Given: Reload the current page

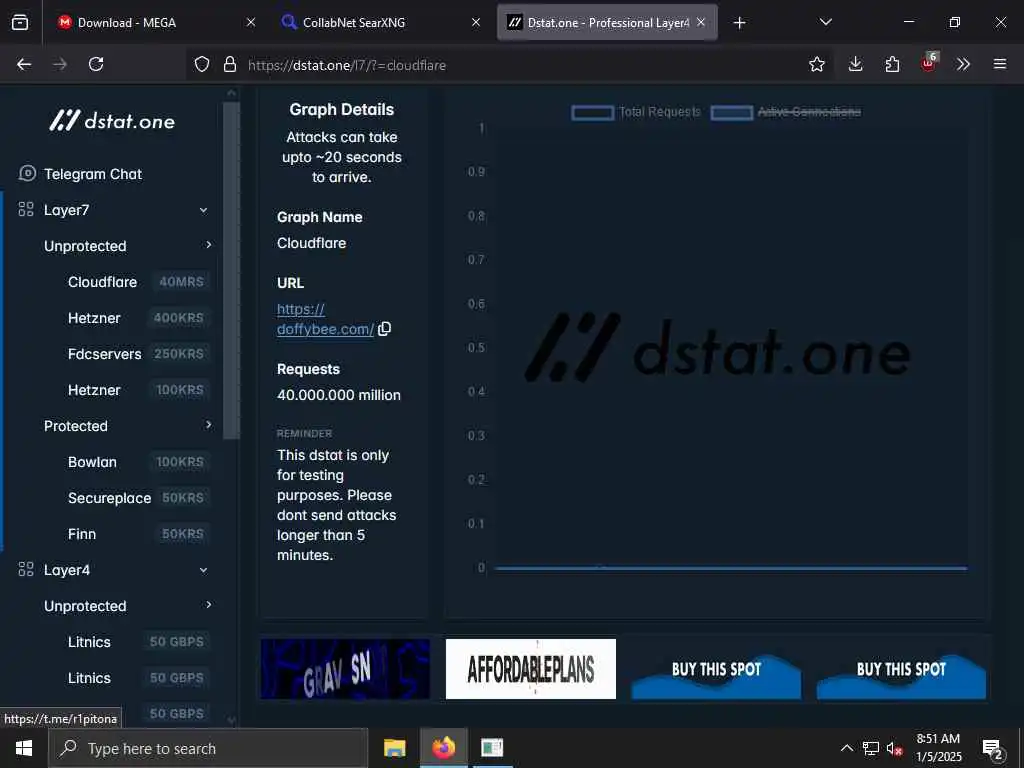Looking at the screenshot, I should [96, 64].
